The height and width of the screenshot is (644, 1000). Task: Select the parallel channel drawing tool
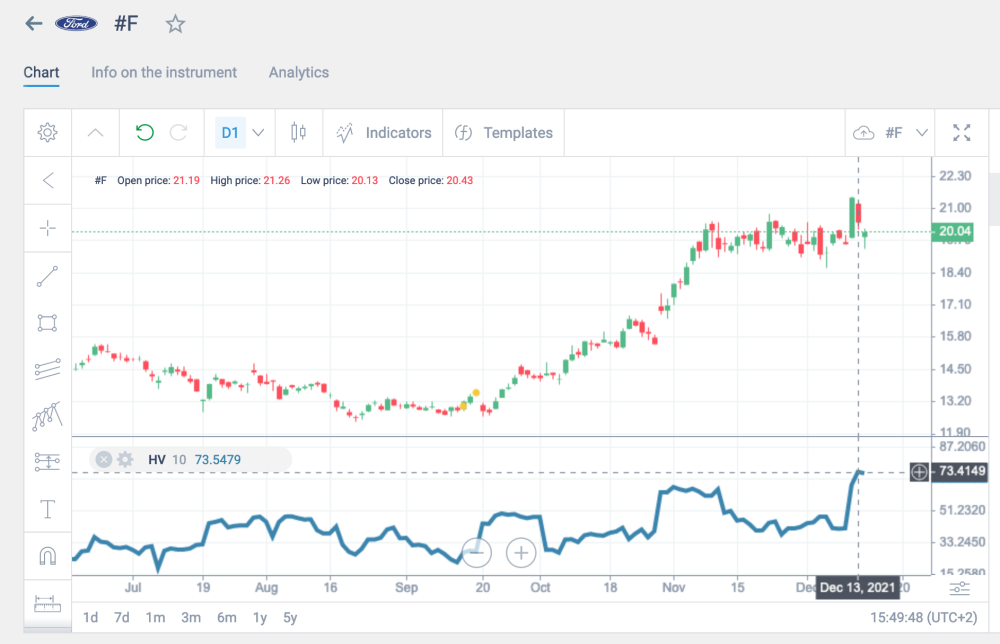[47, 368]
